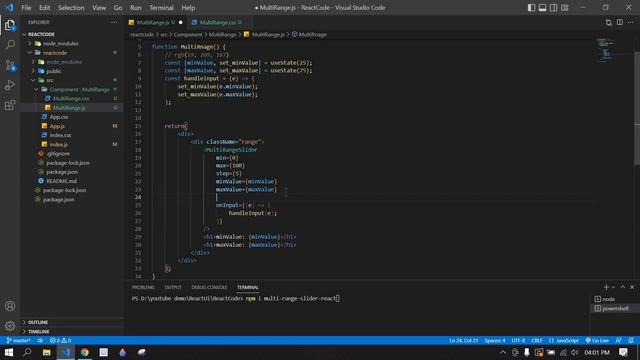Open the Extensions view

(x=10, y=105)
